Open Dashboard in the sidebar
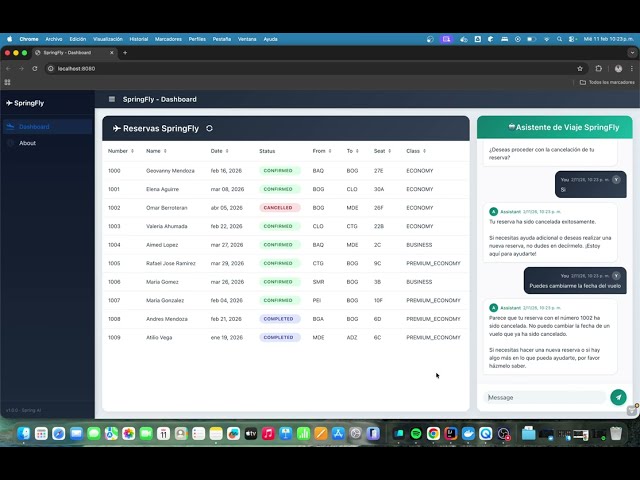This screenshot has height=480, width=640. (47, 127)
